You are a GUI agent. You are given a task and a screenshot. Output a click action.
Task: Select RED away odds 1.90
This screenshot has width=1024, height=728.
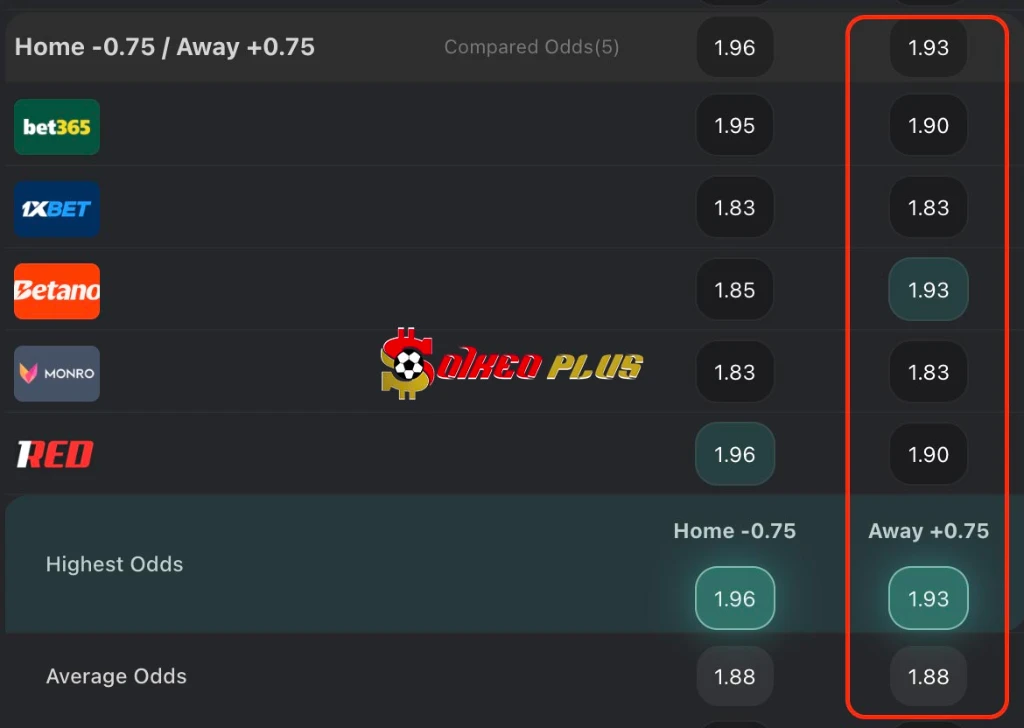pos(928,454)
